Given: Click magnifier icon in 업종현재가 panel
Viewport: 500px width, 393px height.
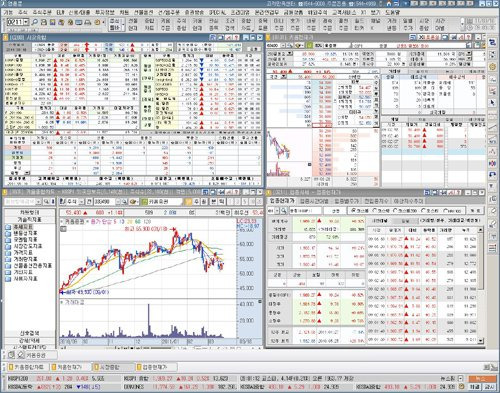Looking at the screenshot, I should point(283,211).
